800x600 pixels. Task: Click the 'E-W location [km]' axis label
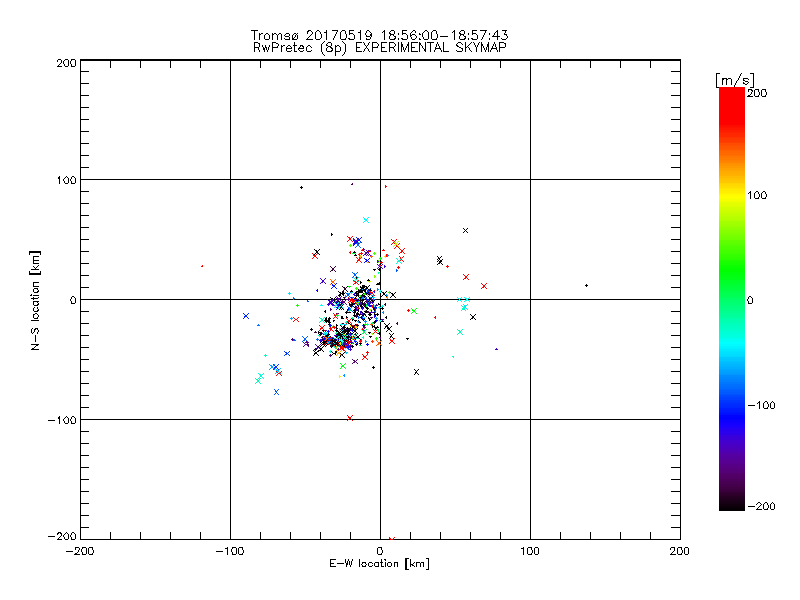pyautogui.click(x=379, y=564)
